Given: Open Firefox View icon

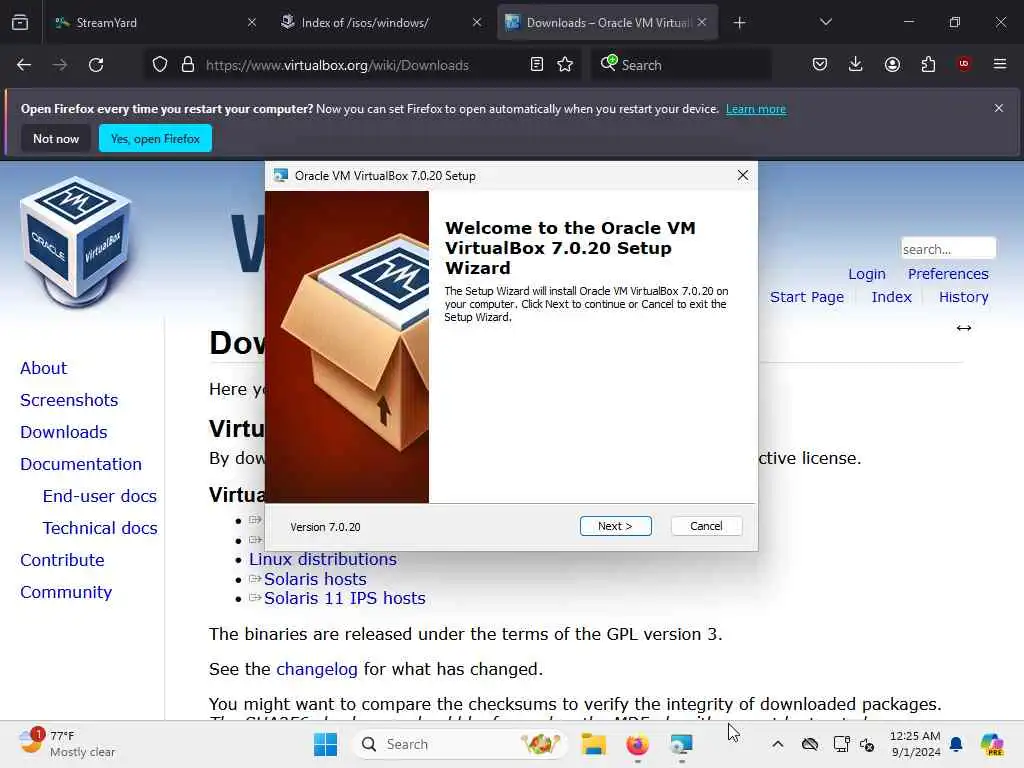Looking at the screenshot, I should click(20, 22).
